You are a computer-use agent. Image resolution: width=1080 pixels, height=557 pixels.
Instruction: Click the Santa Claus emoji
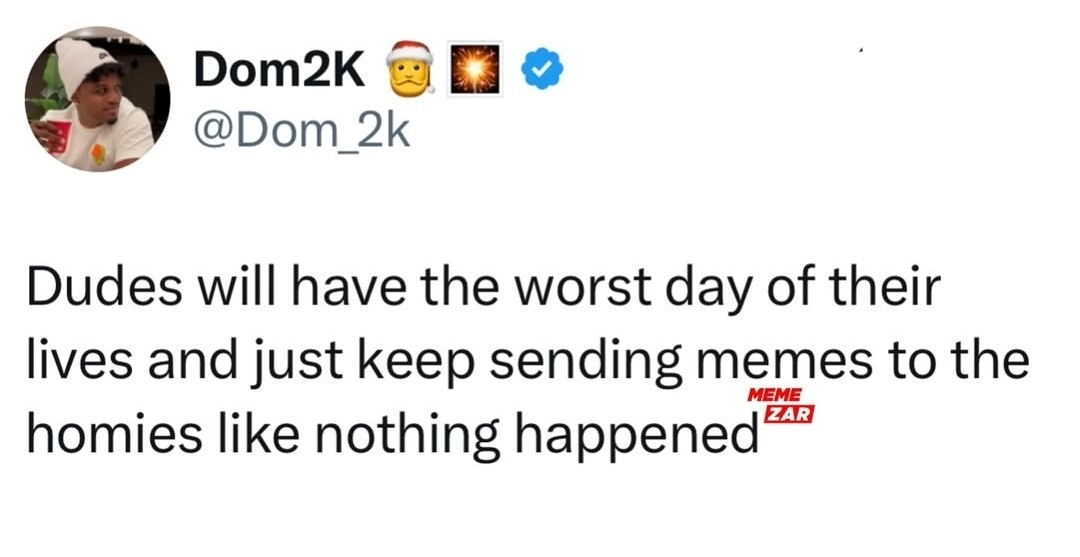(409, 67)
